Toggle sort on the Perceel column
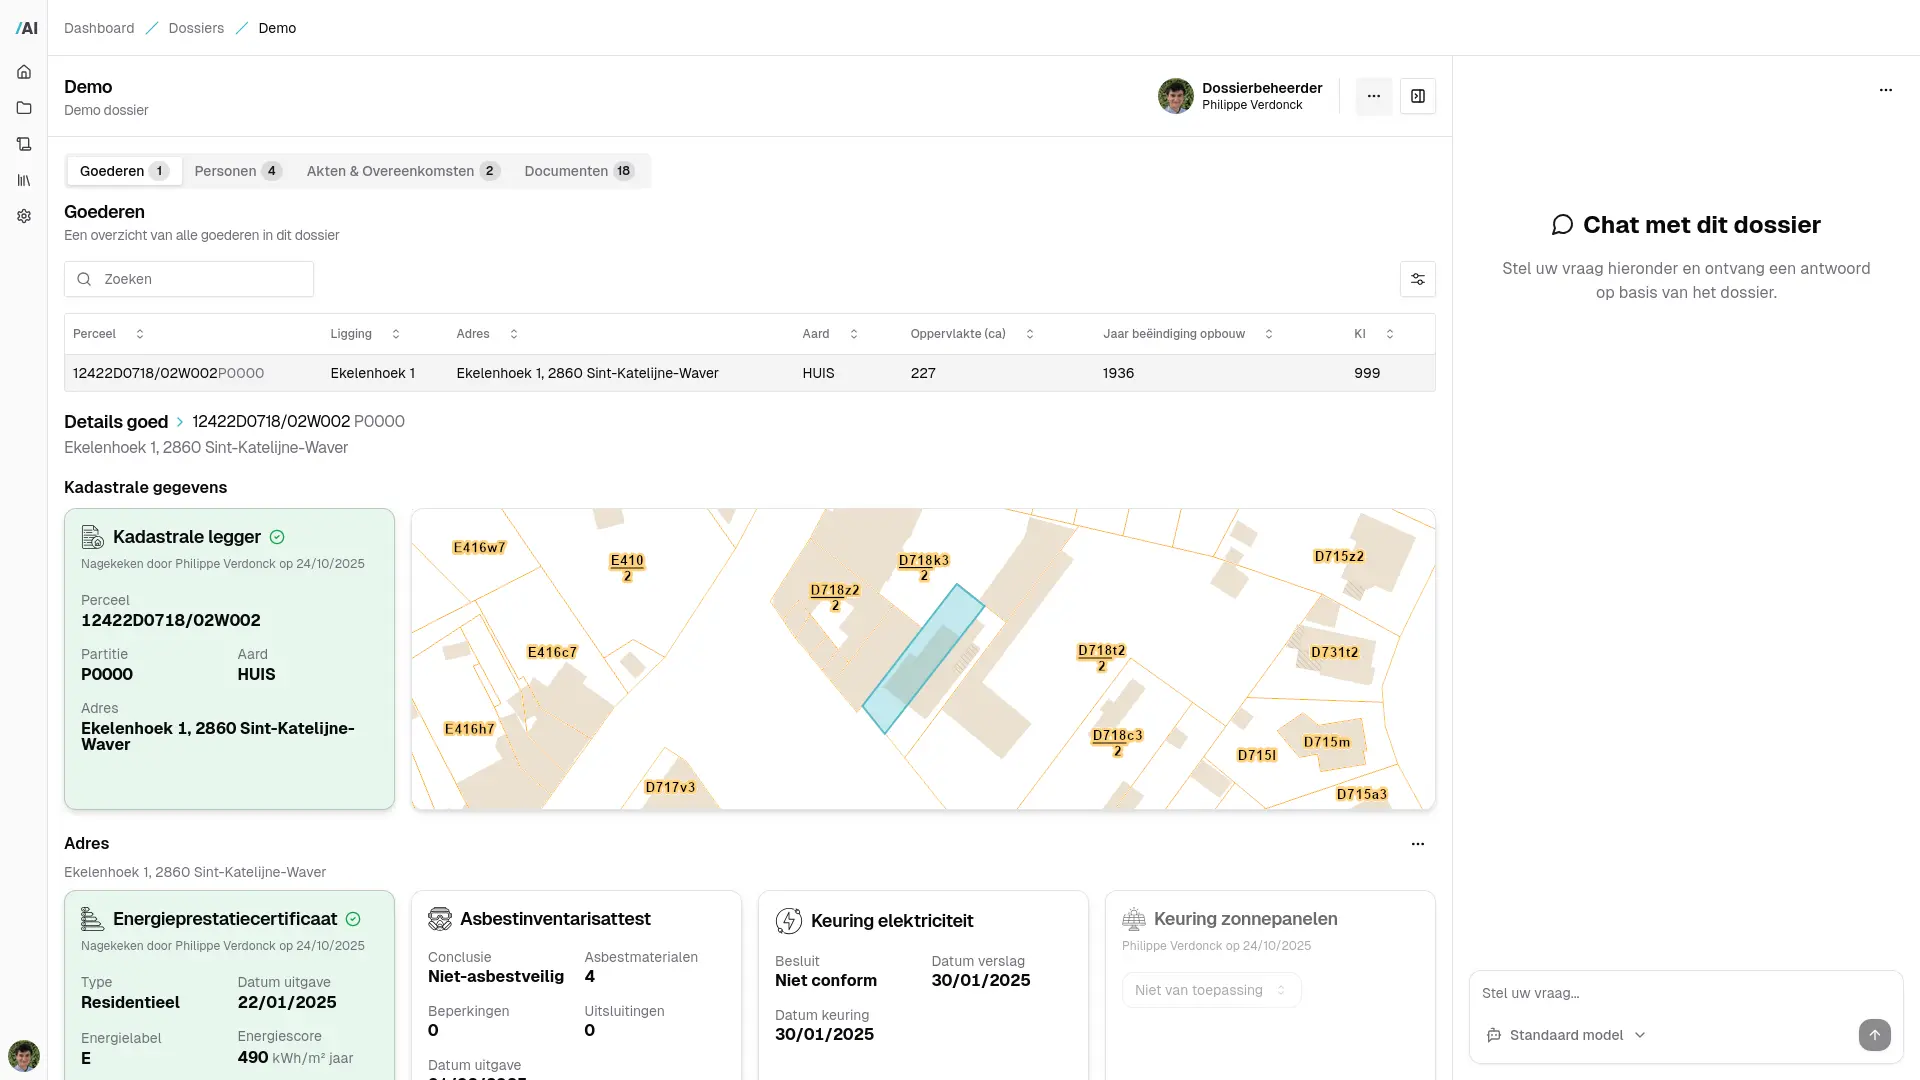The height and width of the screenshot is (1080, 1920). pos(140,334)
